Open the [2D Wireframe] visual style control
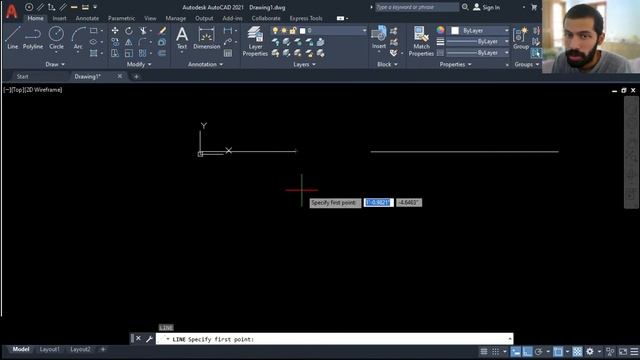 (x=44, y=90)
